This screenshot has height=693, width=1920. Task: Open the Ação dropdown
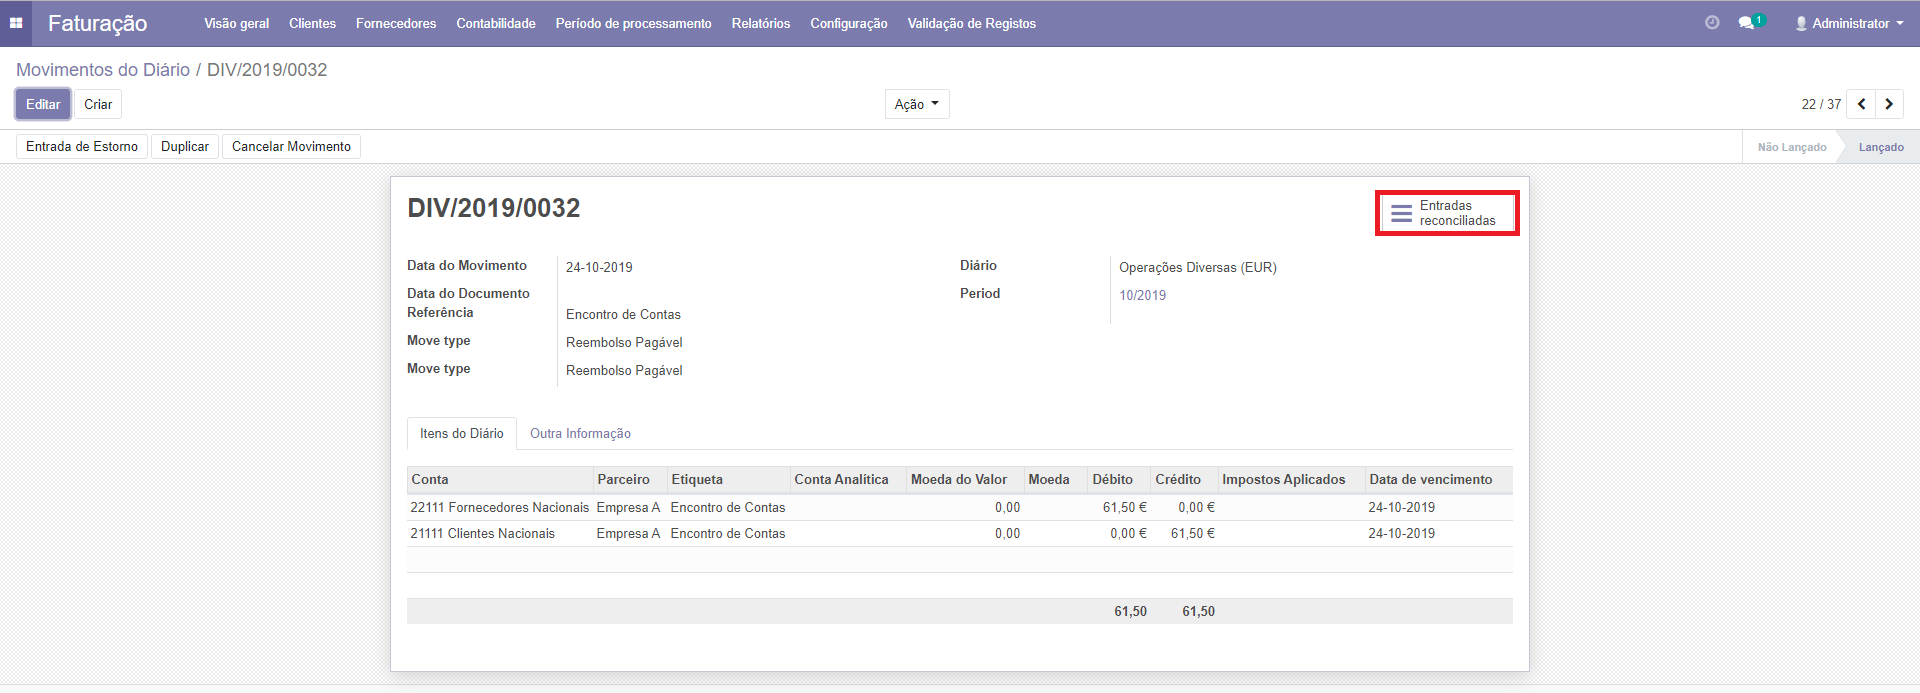tap(916, 104)
